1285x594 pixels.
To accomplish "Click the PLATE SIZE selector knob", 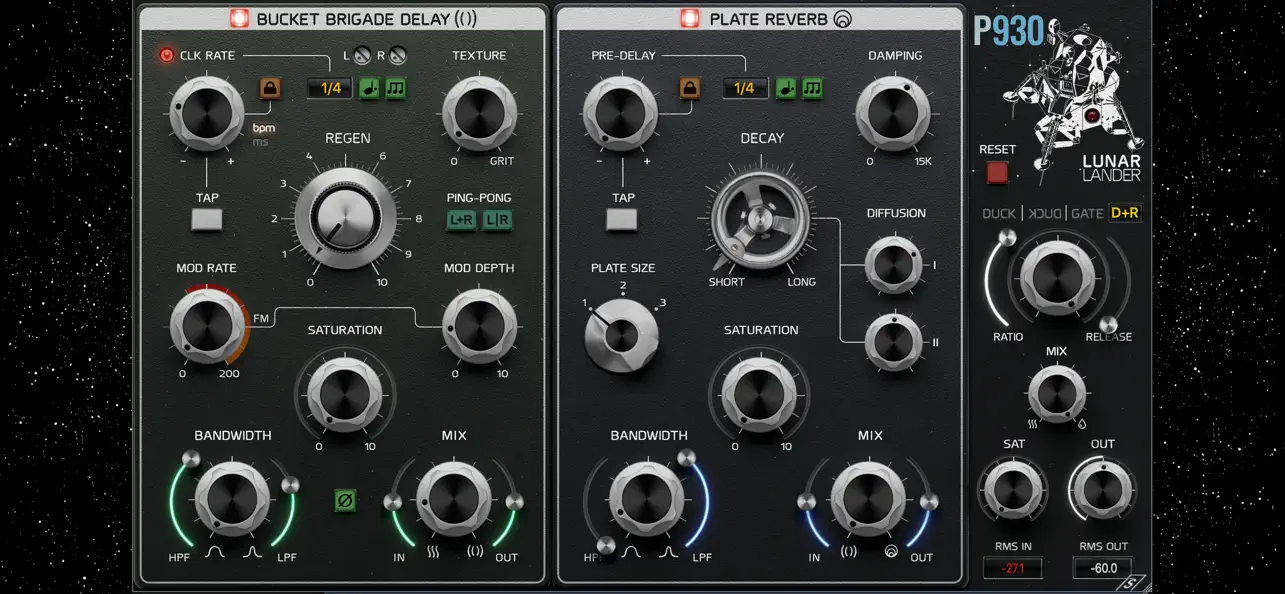I will click(x=622, y=337).
